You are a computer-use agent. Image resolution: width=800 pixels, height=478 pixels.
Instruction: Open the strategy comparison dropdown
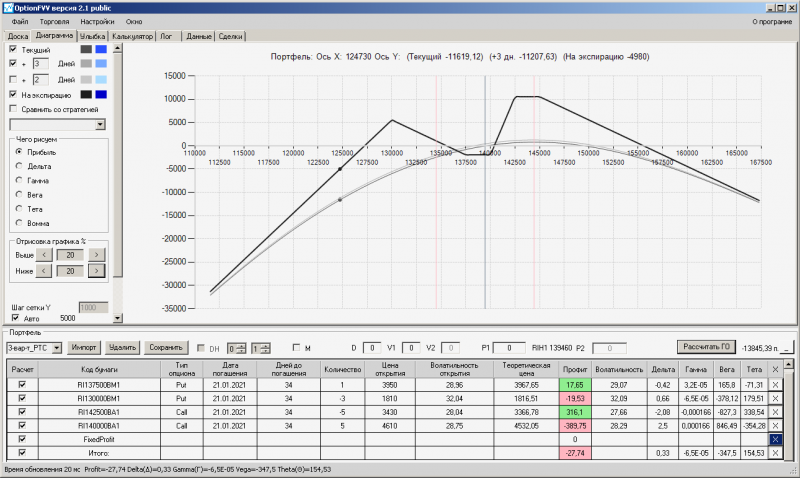coord(100,124)
